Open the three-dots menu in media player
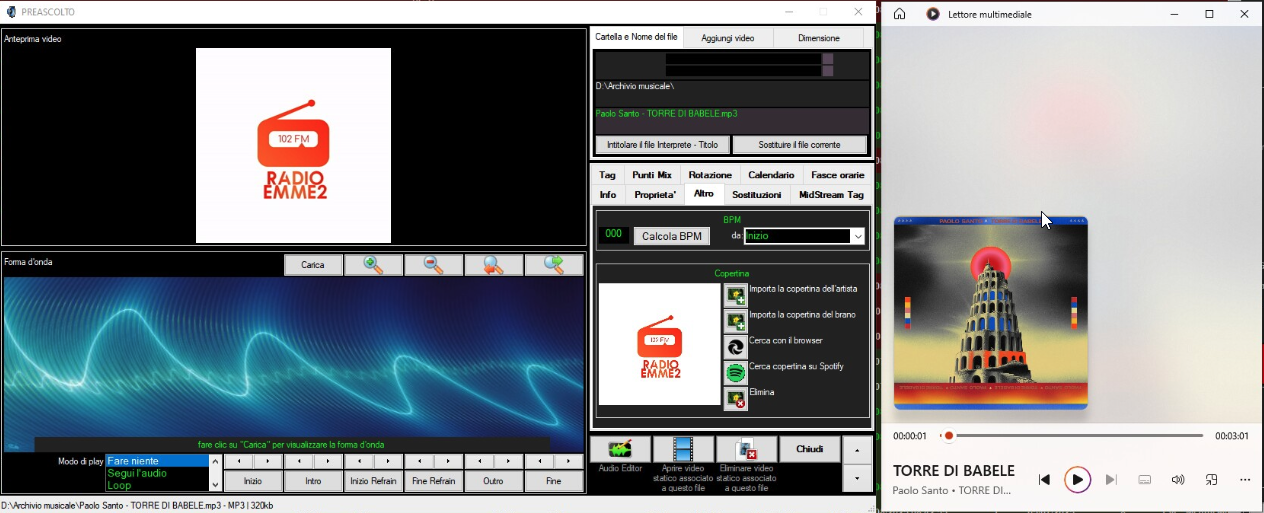 pos(1245,480)
